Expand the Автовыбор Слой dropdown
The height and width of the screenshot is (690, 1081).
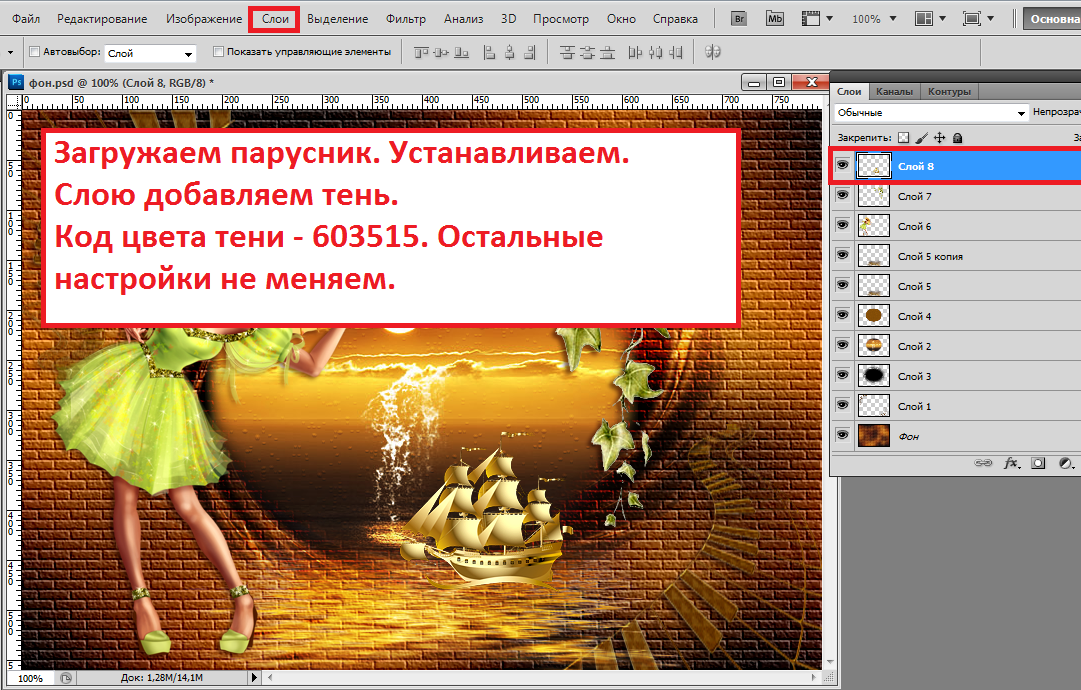[x=150, y=53]
